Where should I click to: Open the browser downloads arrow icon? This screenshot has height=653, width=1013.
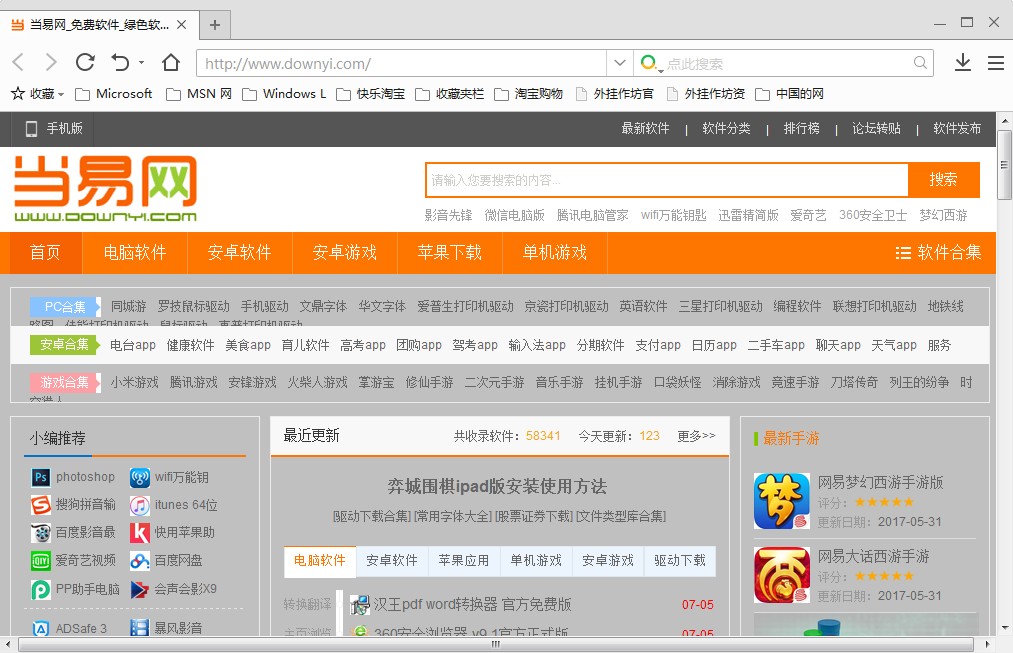962,62
